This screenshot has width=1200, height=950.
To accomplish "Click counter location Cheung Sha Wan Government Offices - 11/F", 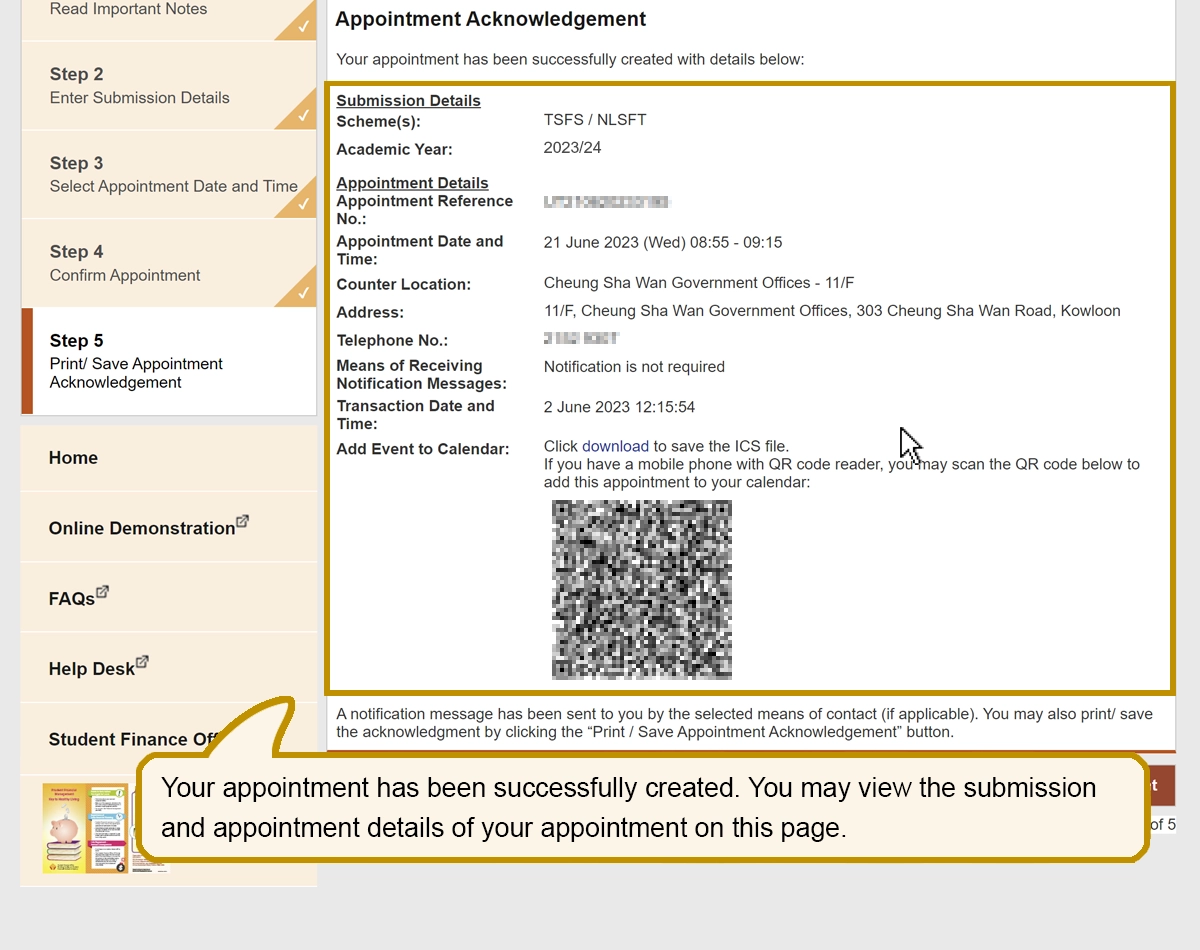I will pos(699,283).
